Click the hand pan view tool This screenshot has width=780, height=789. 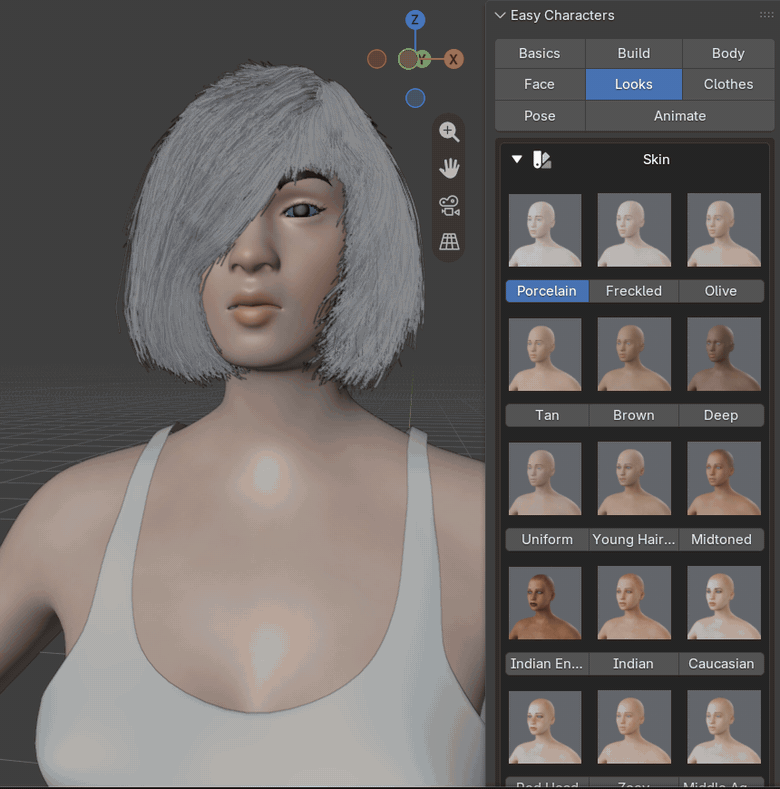pyautogui.click(x=449, y=169)
